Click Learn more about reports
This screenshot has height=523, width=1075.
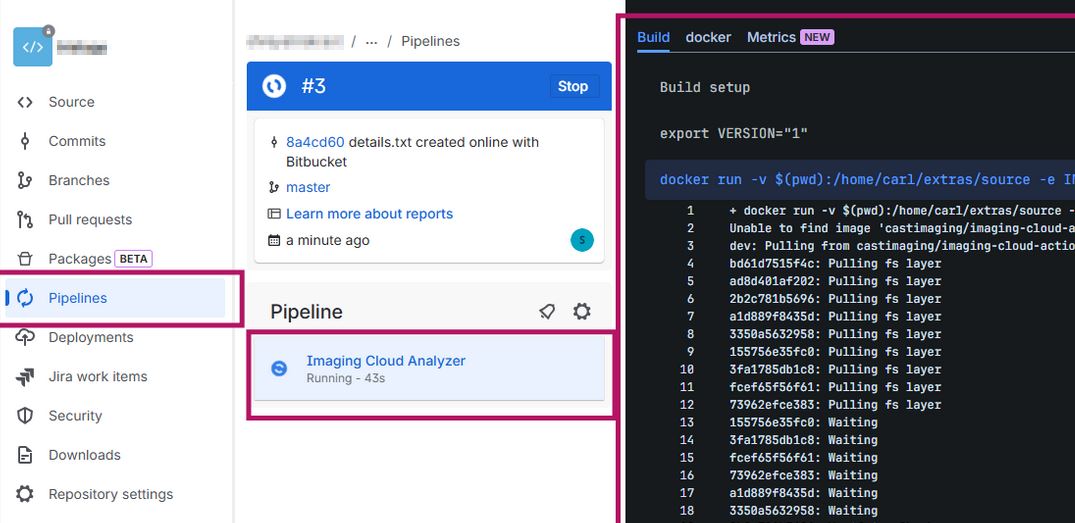click(x=369, y=214)
